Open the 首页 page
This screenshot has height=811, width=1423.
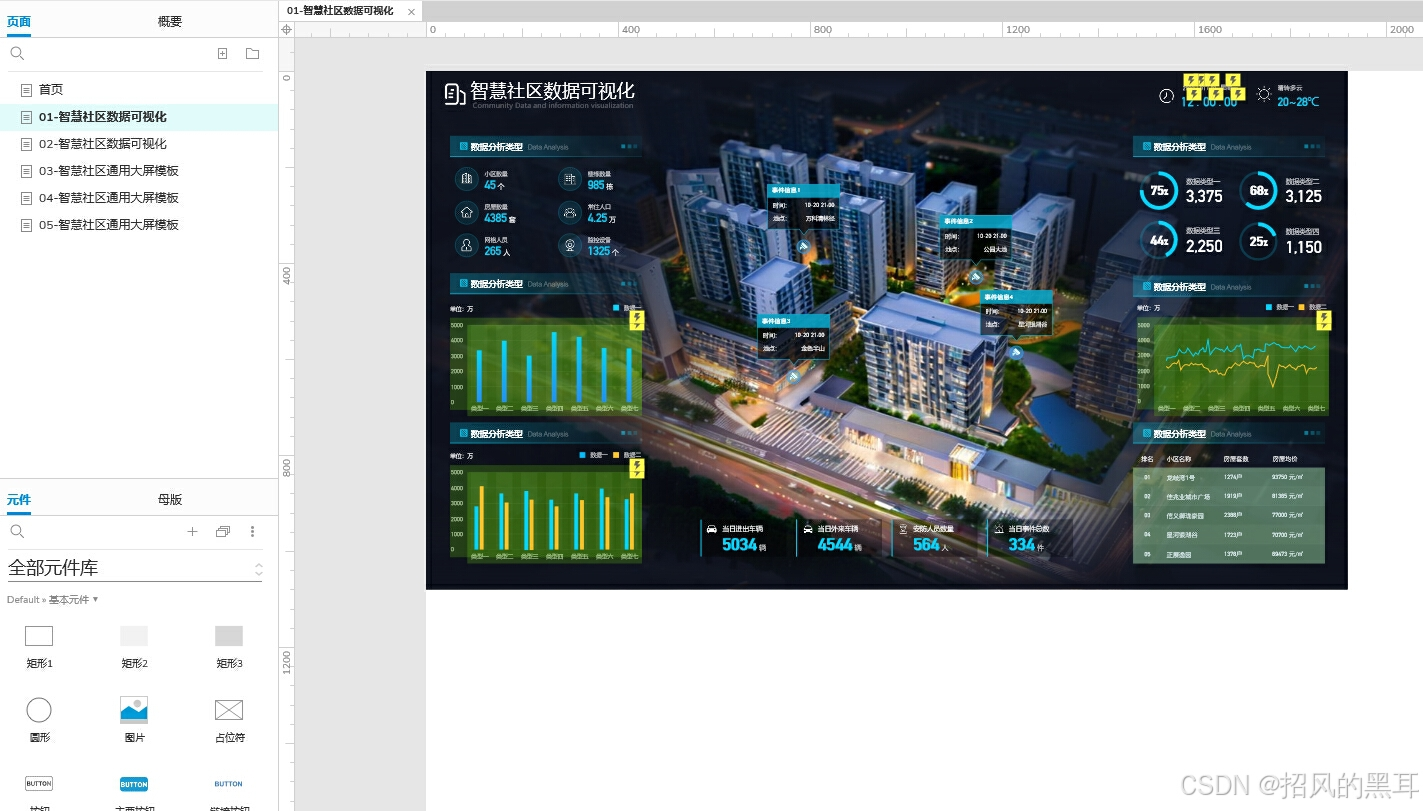click(50, 90)
